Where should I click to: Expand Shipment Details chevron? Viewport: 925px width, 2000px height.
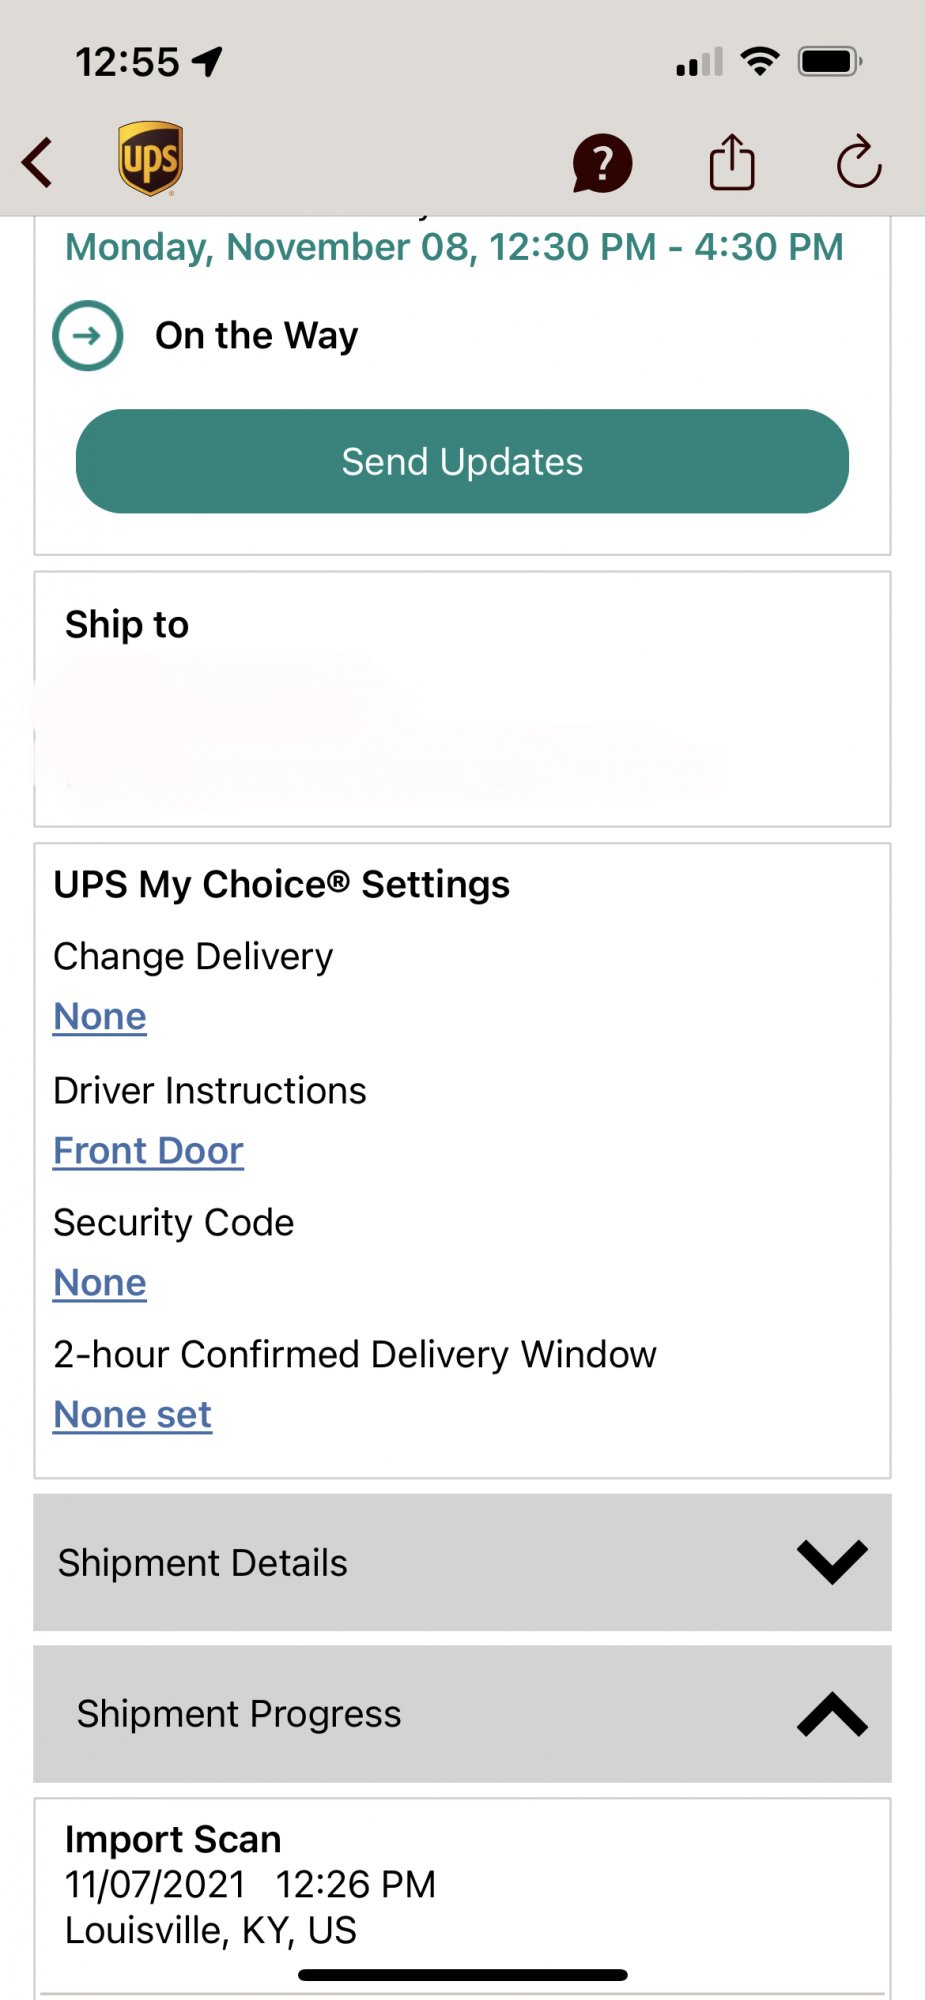(x=832, y=1562)
